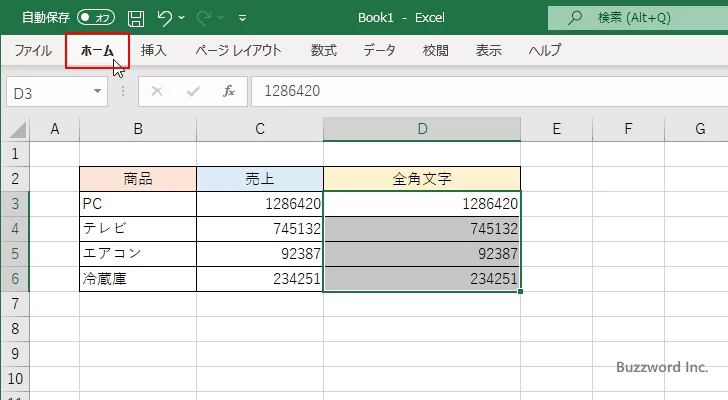Select column B header
Image resolution: width=728 pixels, height=400 pixels.
point(138,129)
